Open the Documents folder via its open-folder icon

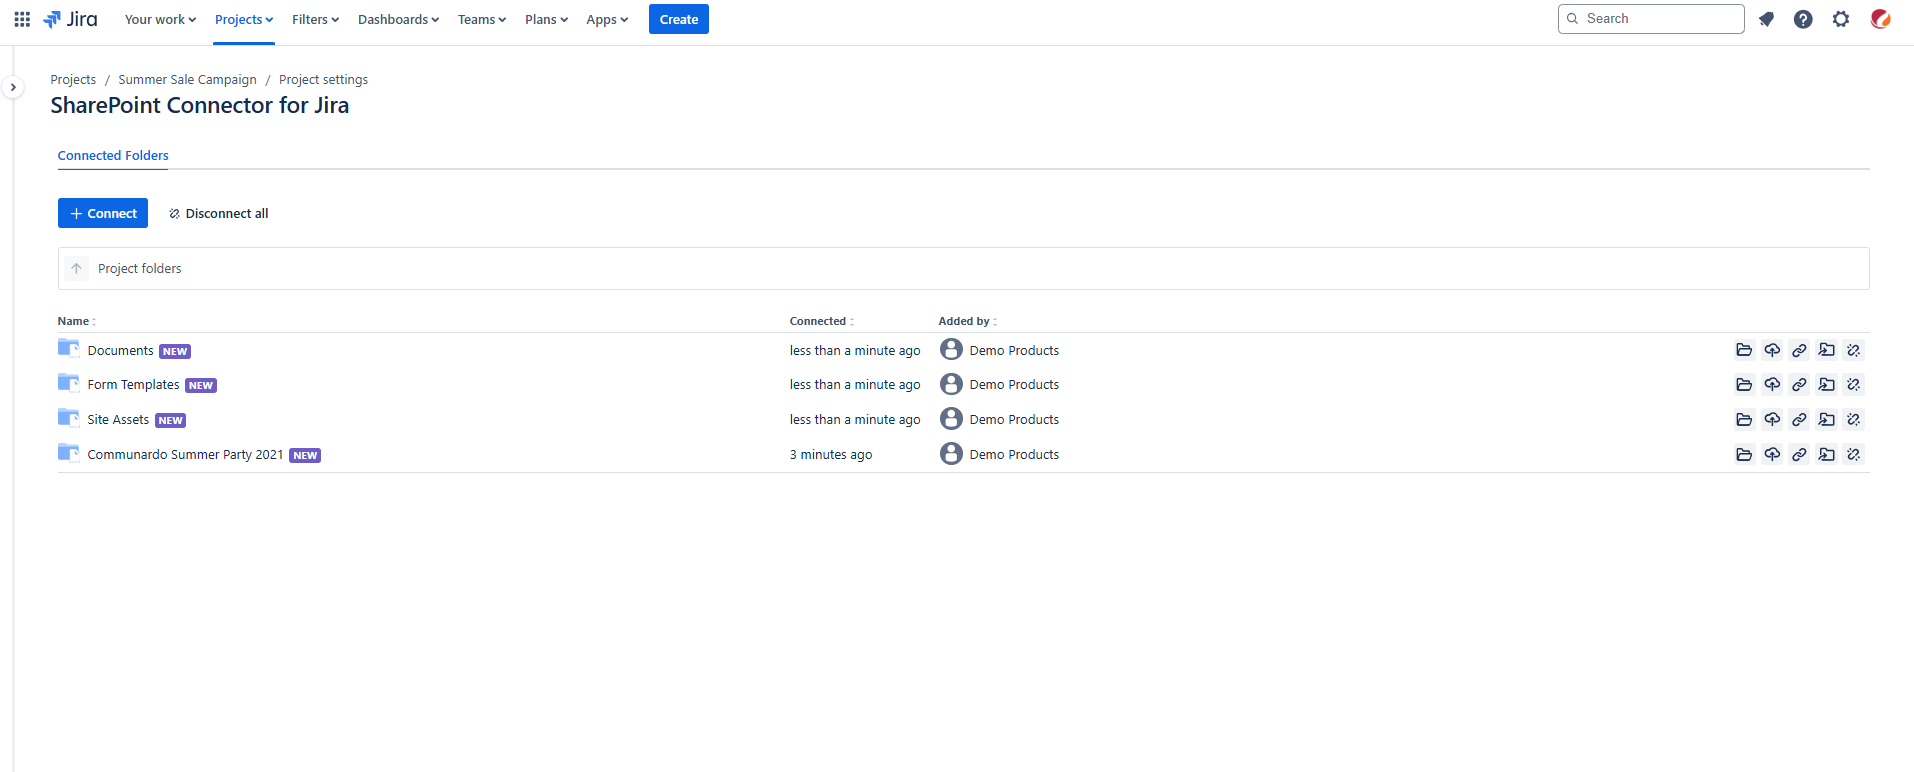pos(1744,350)
